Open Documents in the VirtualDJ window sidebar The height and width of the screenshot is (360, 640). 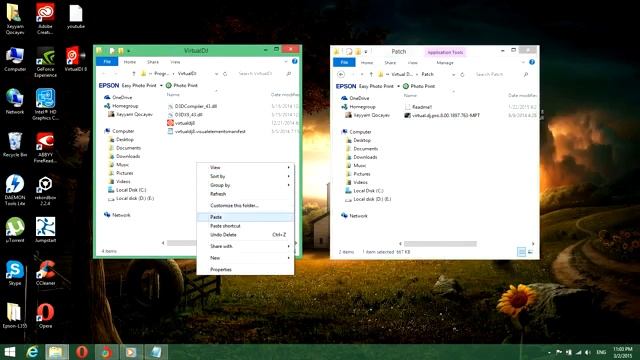click(x=124, y=148)
